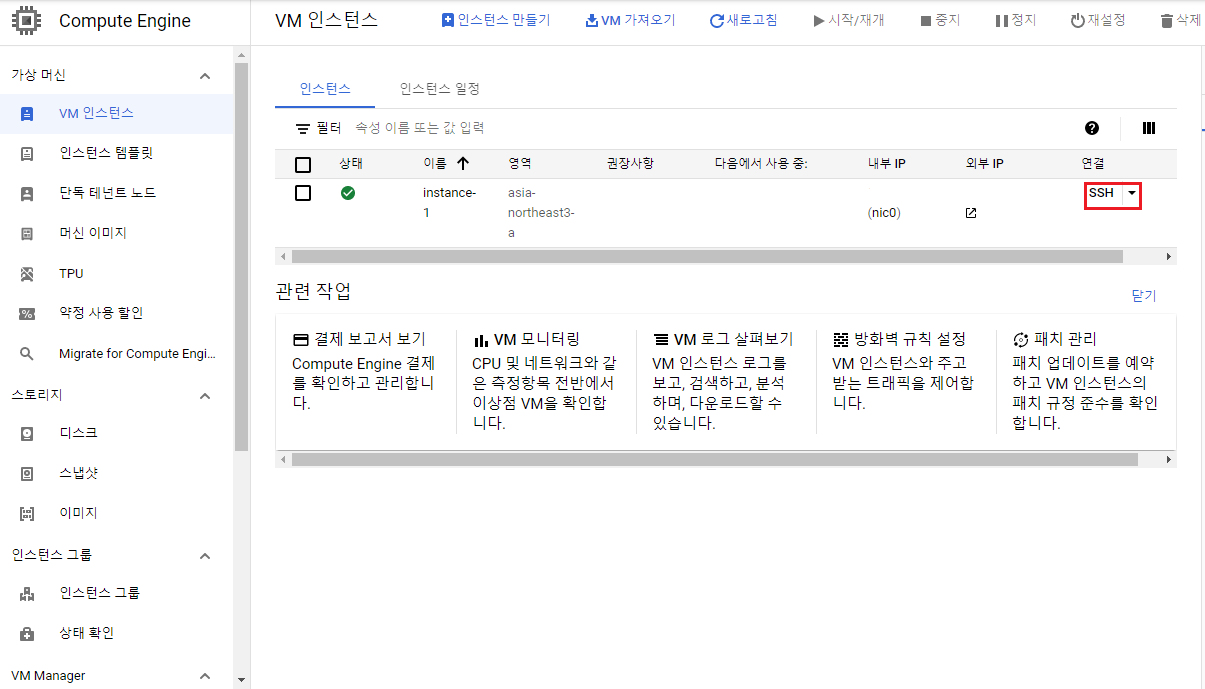Click the instance table horizontal scrollbar
Image resolution: width=1205 pixels, height=689 pixels.
[x=707, y=257]
